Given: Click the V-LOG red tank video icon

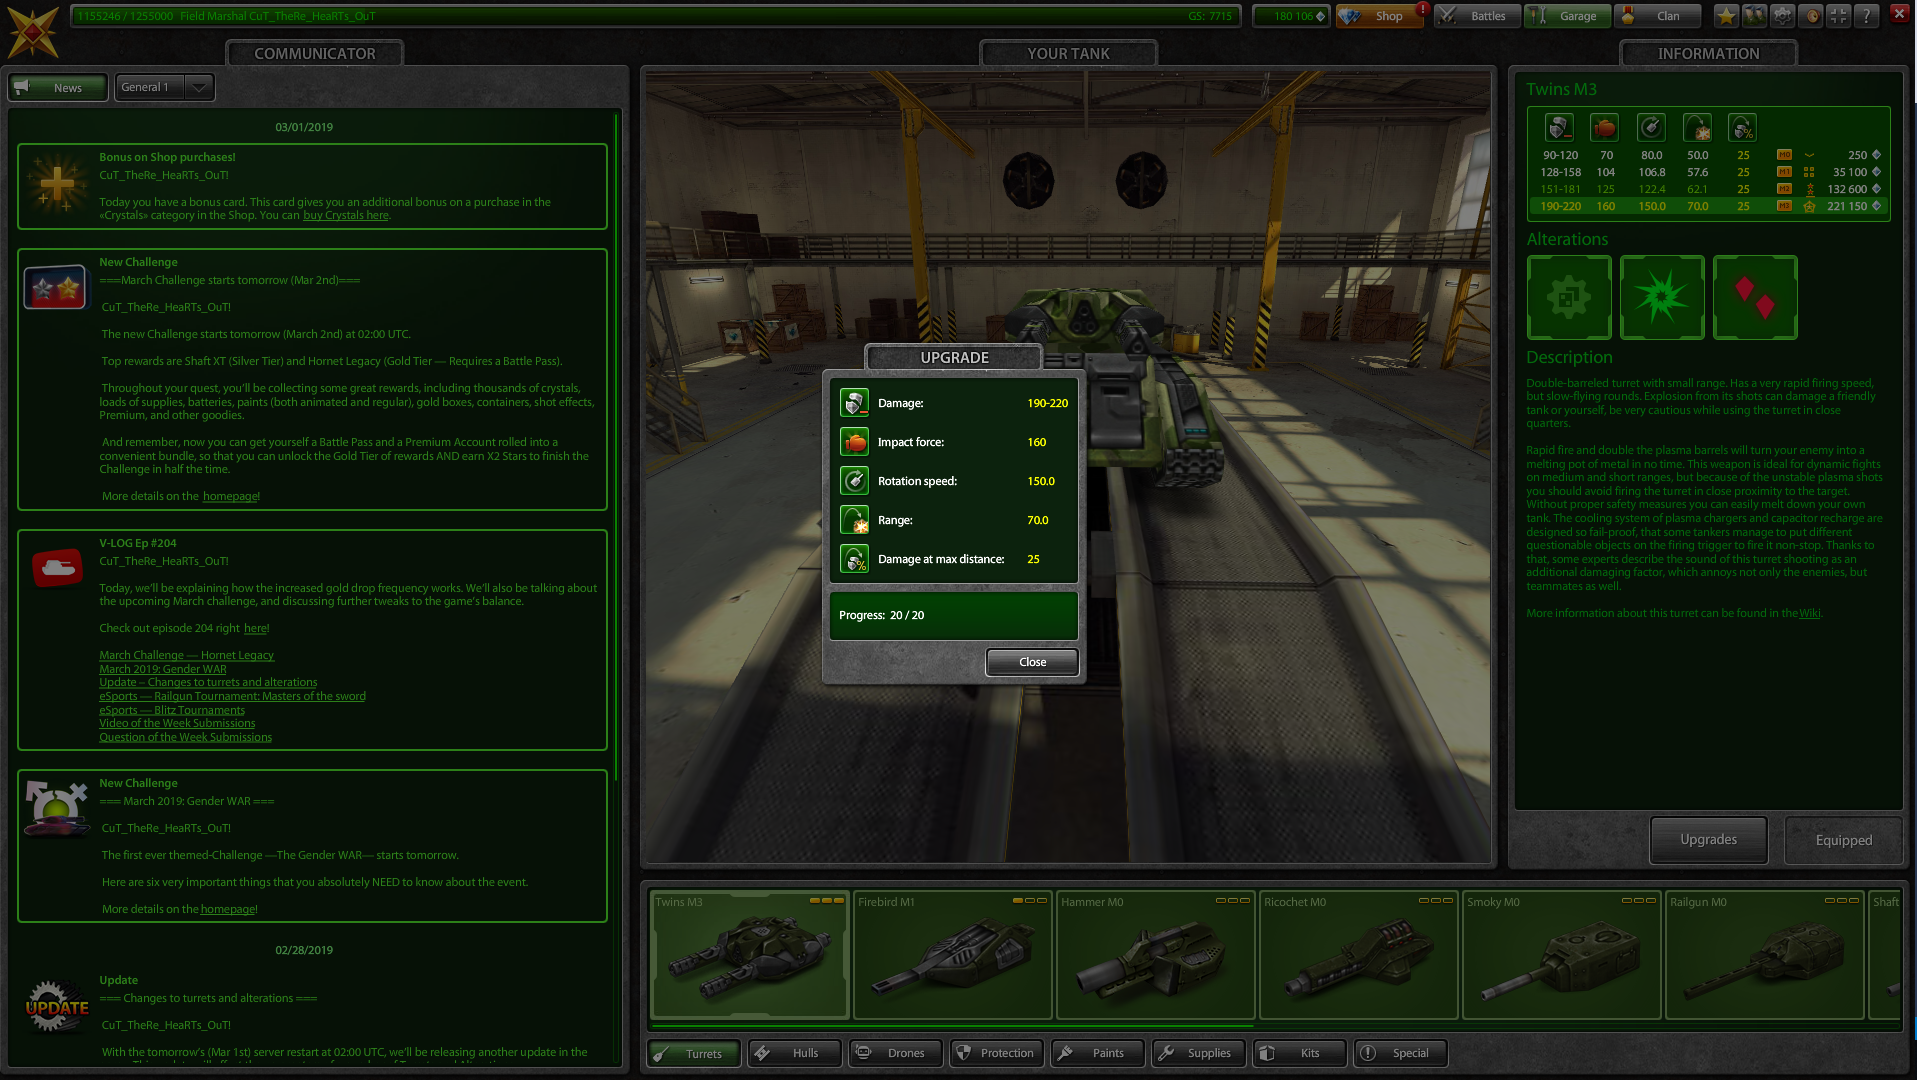Looking at the screenshot, I should (x=57, y=568).
